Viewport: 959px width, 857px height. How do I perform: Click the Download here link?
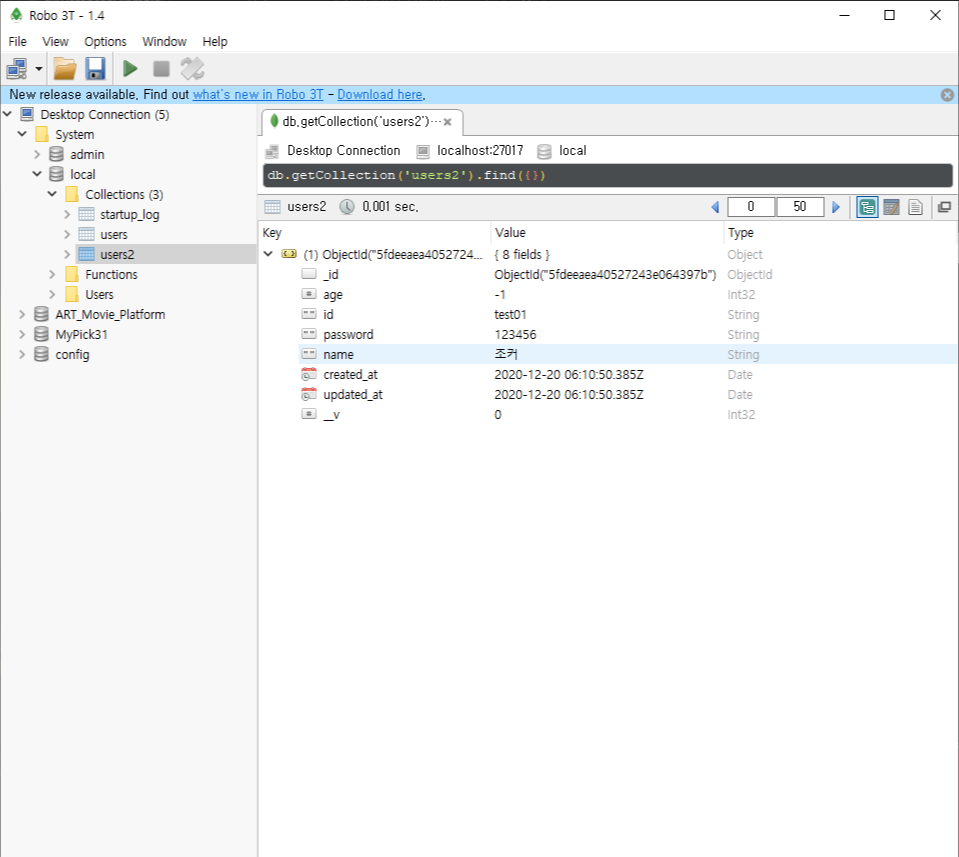[x=380, y=95]
